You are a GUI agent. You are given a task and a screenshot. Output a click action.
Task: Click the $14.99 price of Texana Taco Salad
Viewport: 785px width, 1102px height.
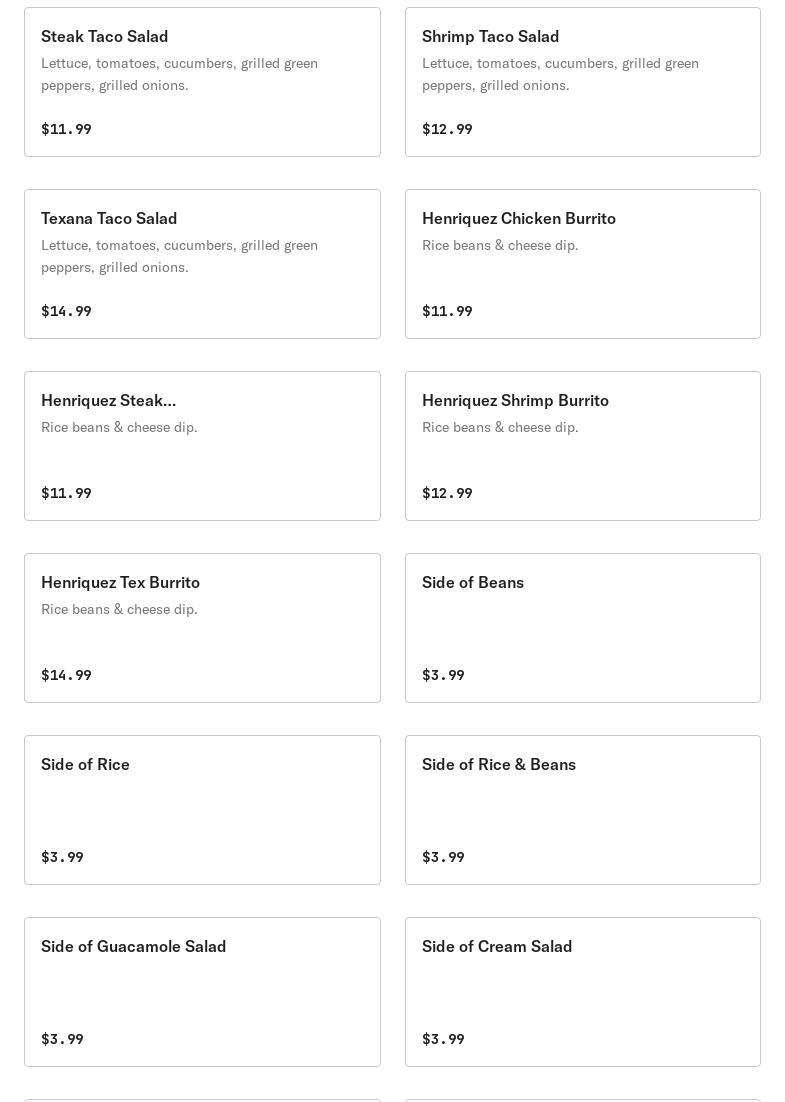click(x=66, y=311)
